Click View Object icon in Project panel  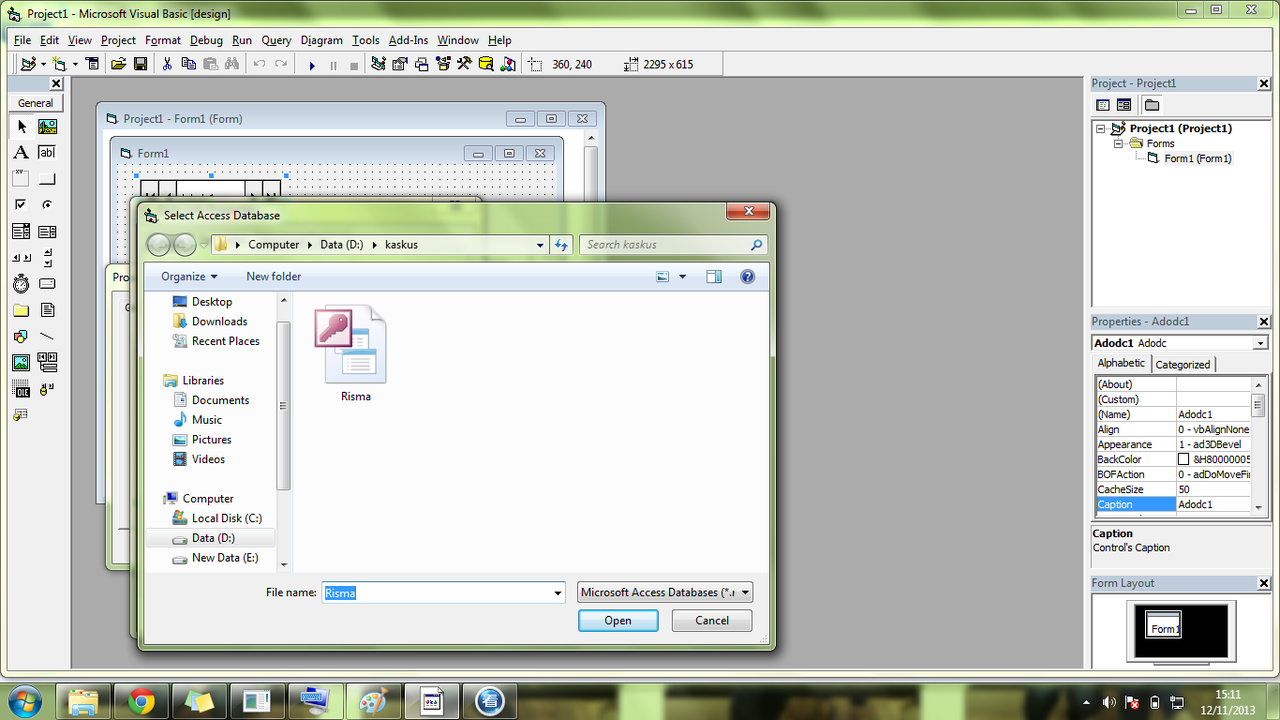pyautogui.click(x=1124, y=105)
